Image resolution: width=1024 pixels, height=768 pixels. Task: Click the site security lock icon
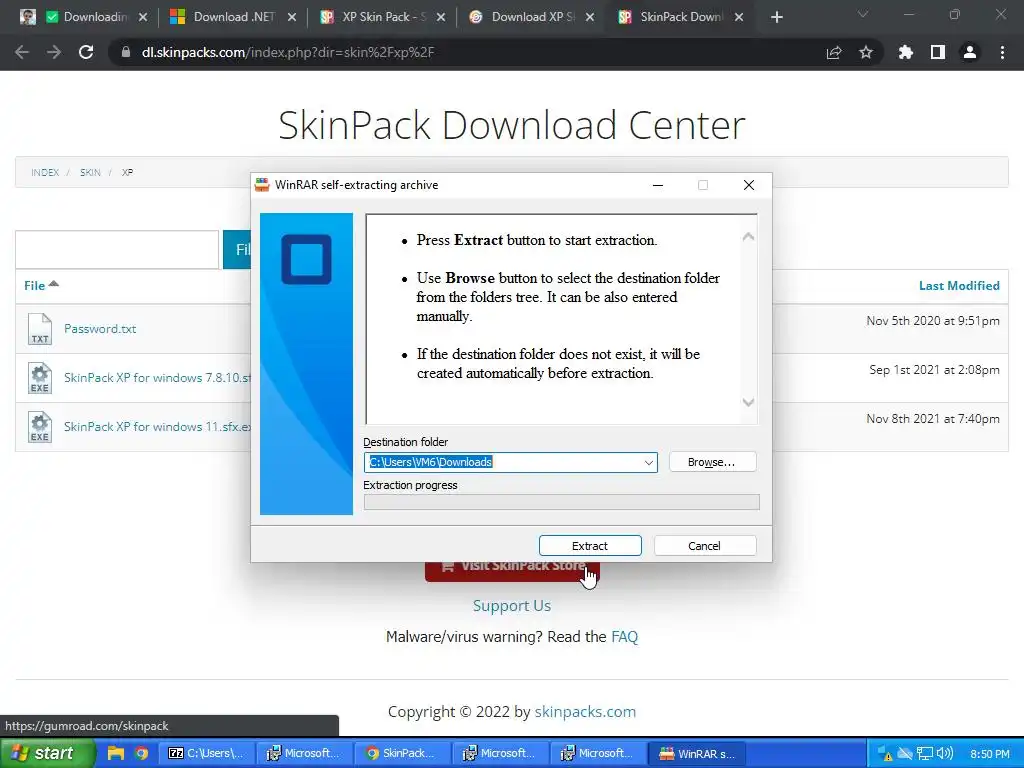125,52
